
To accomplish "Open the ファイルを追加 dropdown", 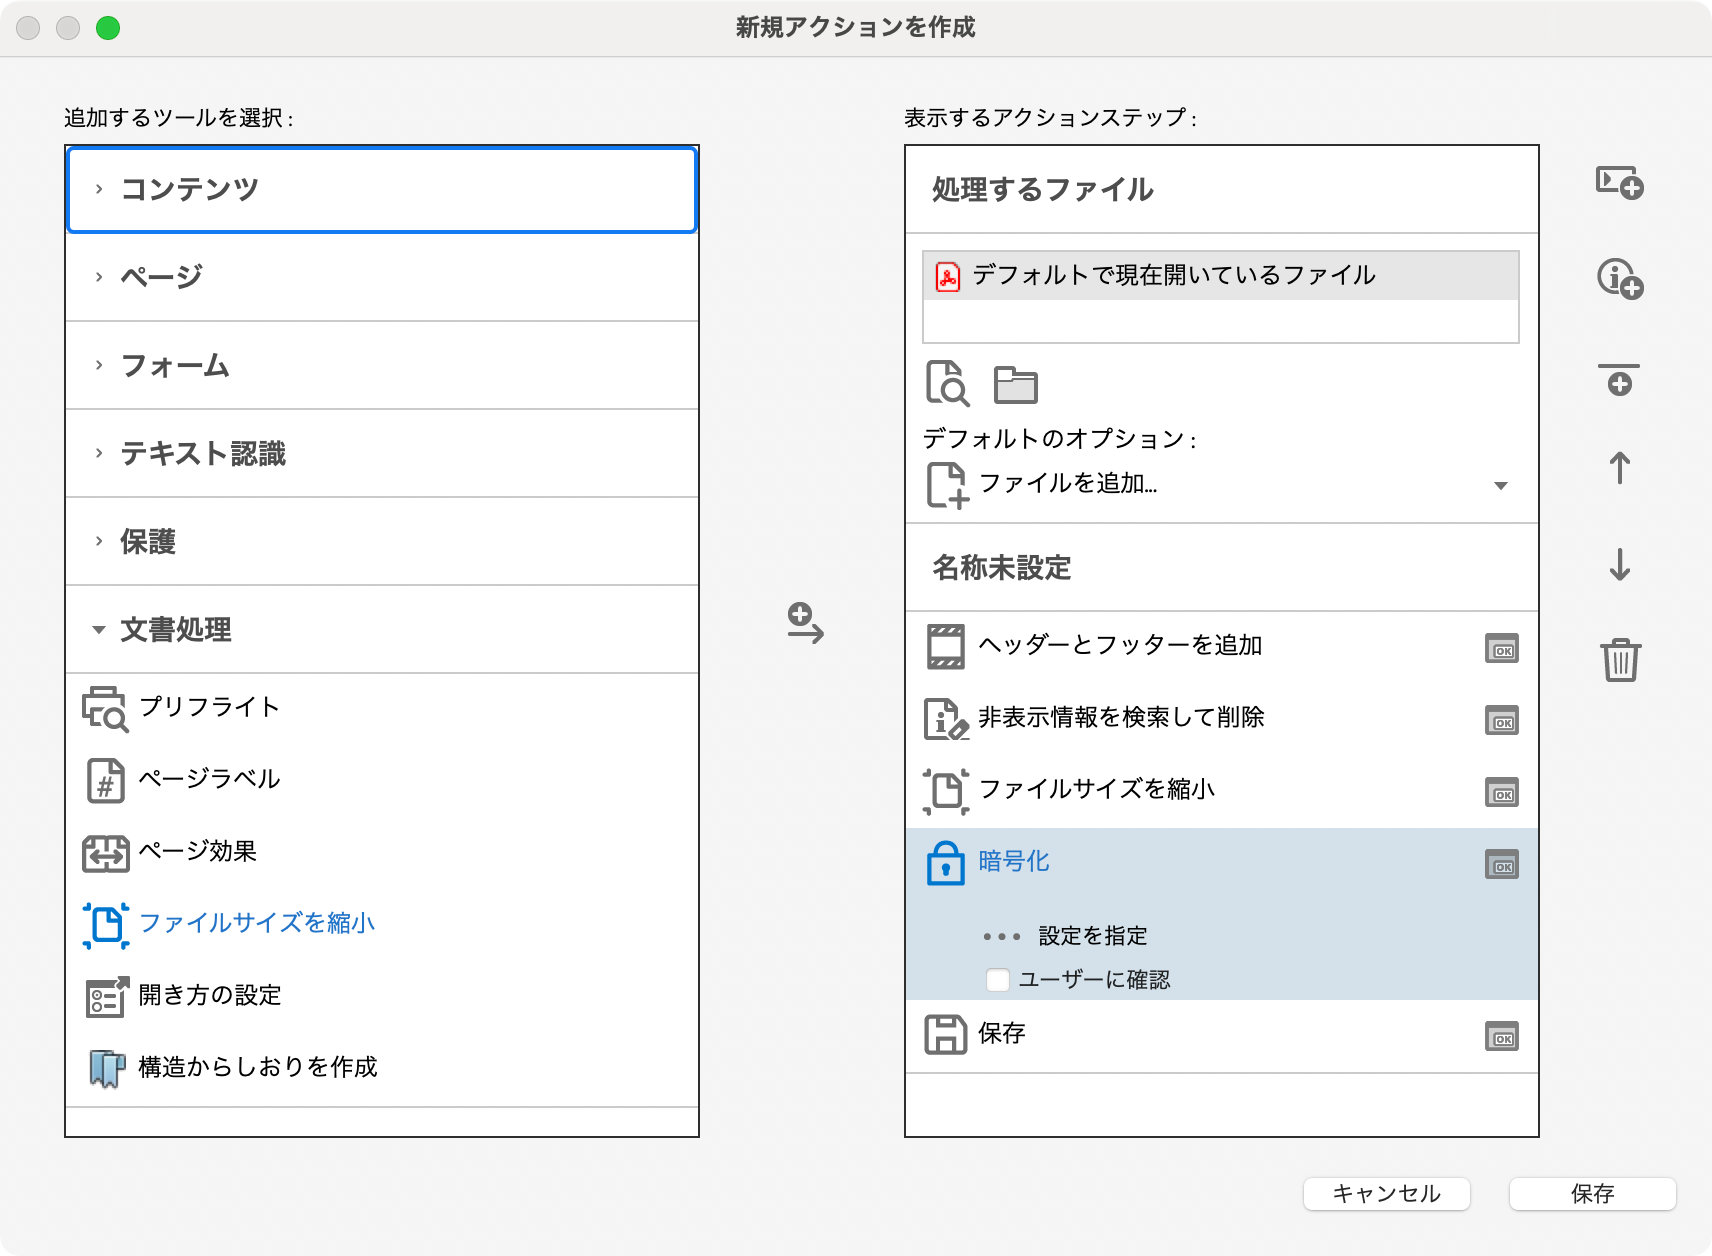I will point(1500,486).
